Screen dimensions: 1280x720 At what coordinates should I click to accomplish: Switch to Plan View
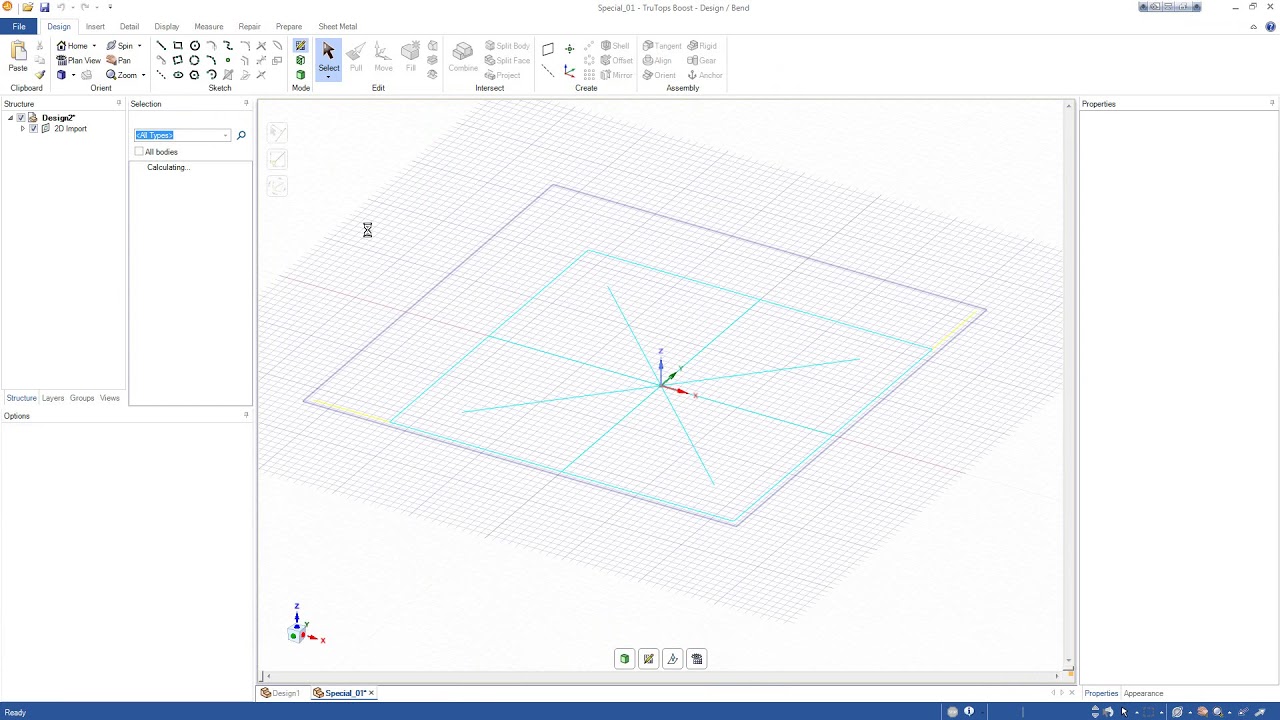(78, 60)
